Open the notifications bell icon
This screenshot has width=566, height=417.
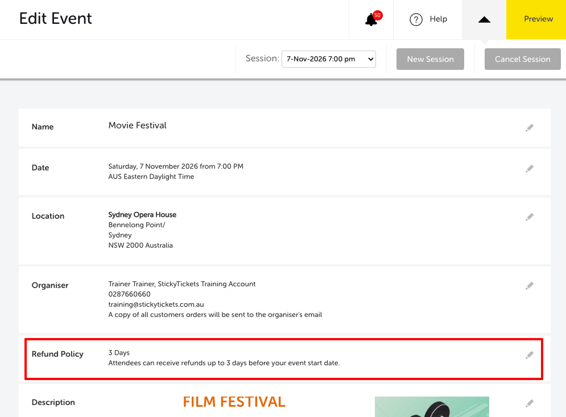point(371,19)
